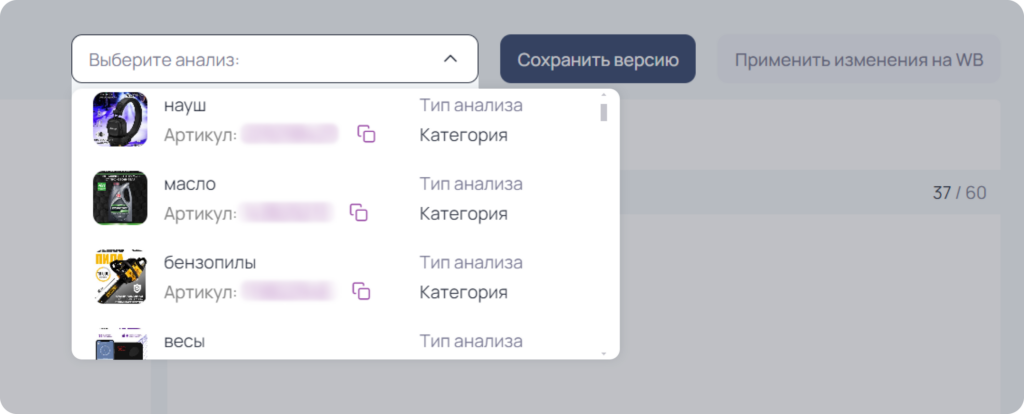
Task: Click Сохранить версию button
Action: 598,59
